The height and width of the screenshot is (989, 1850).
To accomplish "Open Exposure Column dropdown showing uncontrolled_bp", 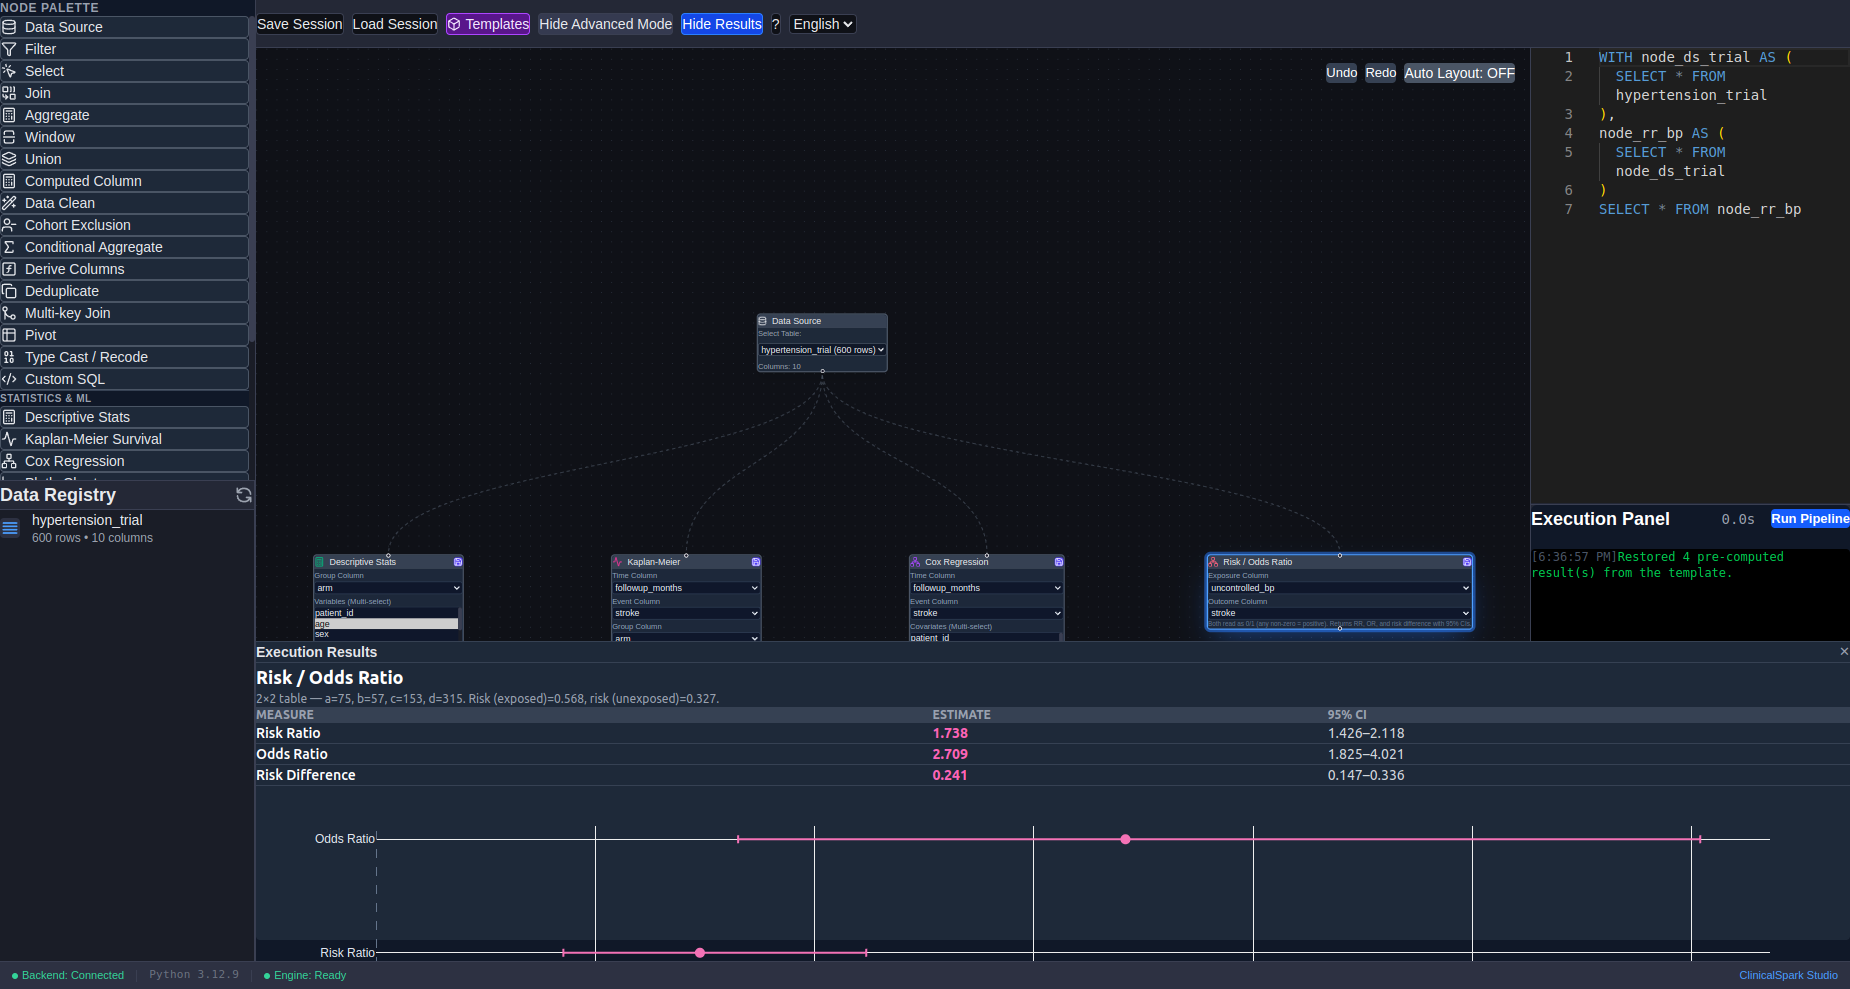I will tap(1340, 588).
